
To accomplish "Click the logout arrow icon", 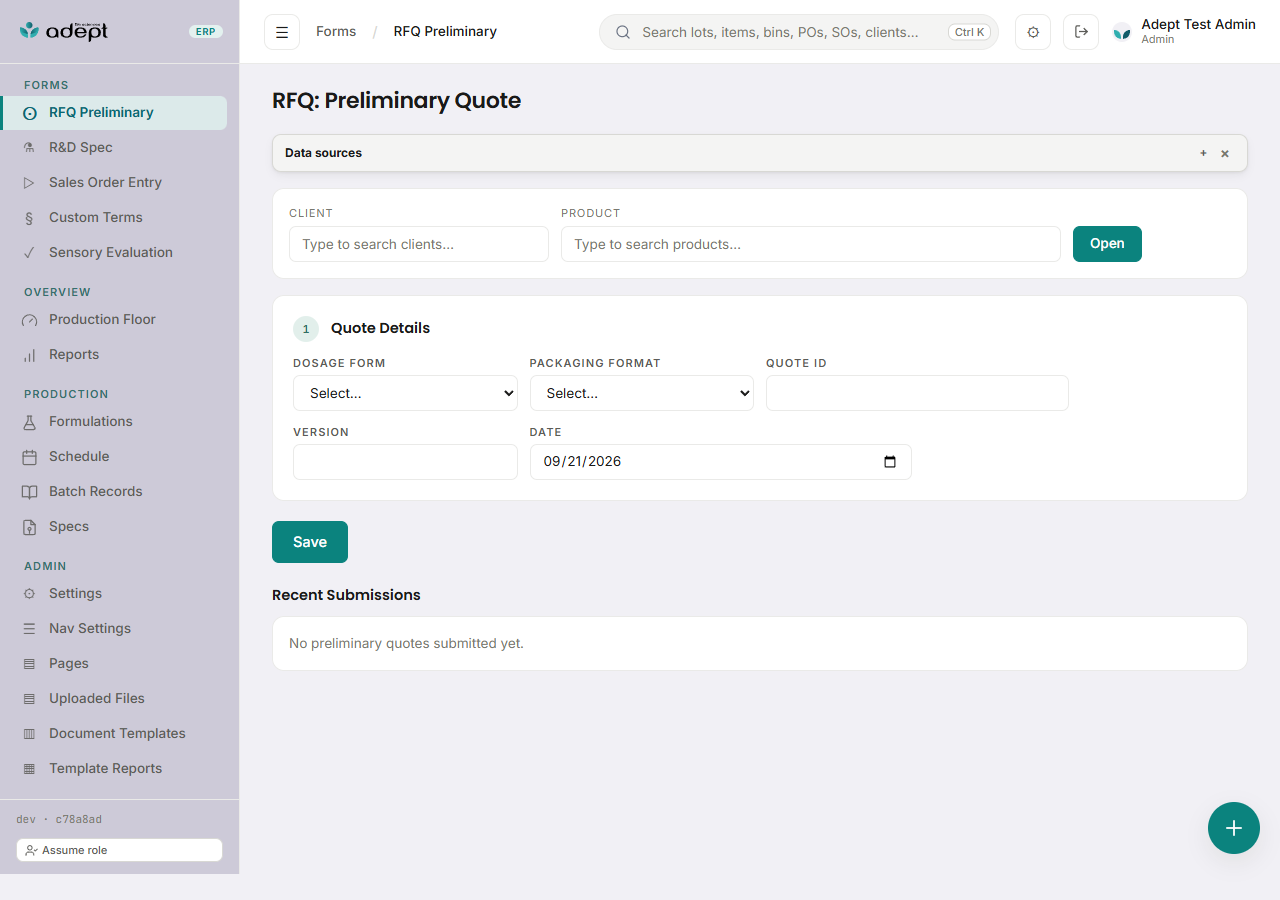I will 1081,32.
